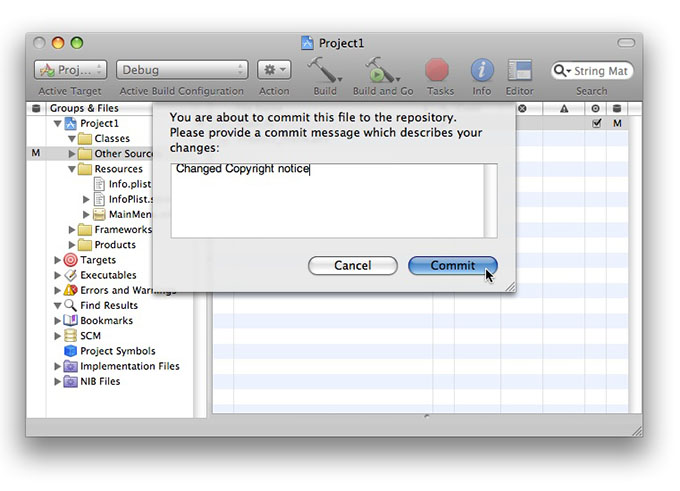The image size is (680, 491).
Task: Select the Project1 project icon in tree
Action: (70, 123)
